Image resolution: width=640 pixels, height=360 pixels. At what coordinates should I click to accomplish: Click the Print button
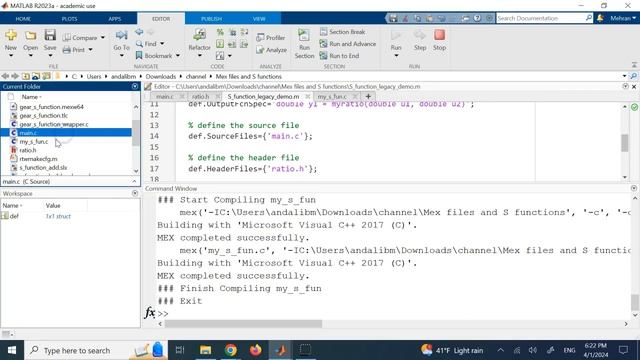click(74, 50)
